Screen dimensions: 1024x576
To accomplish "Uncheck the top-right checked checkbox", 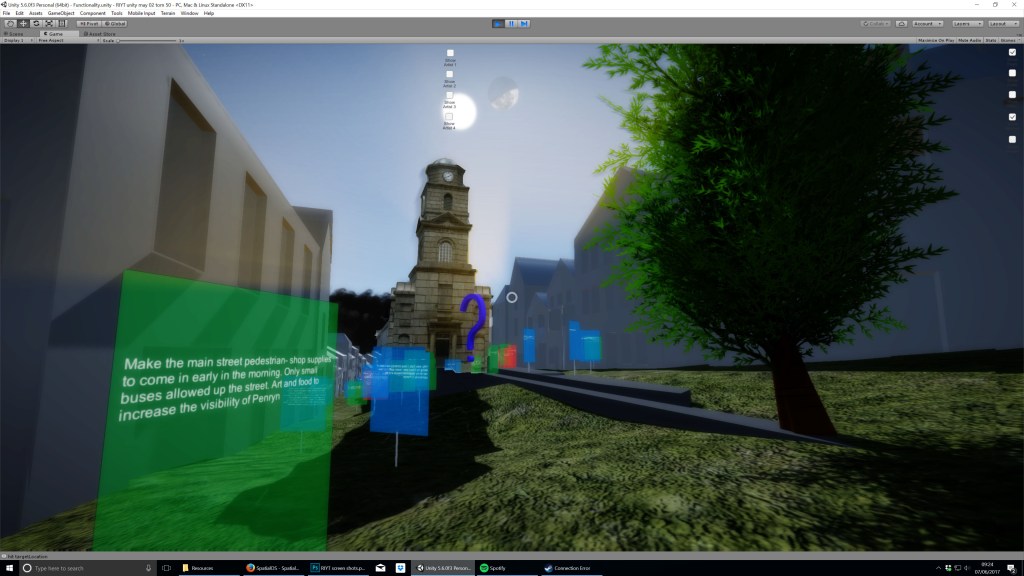I will 1012,52.
